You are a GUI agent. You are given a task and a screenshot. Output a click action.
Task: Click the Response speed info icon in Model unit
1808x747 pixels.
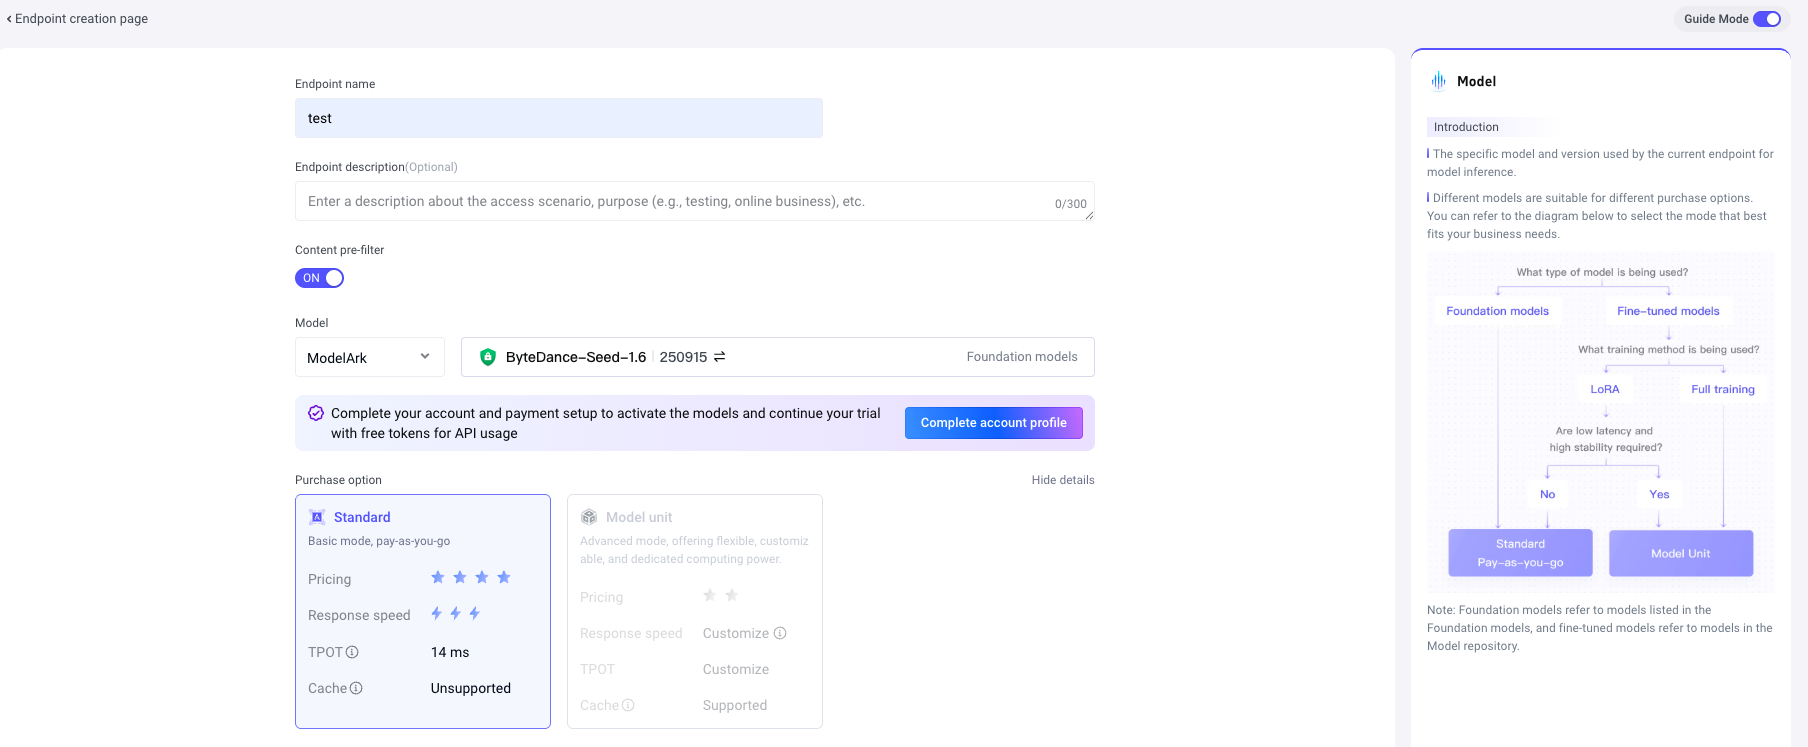coord(780,633)
